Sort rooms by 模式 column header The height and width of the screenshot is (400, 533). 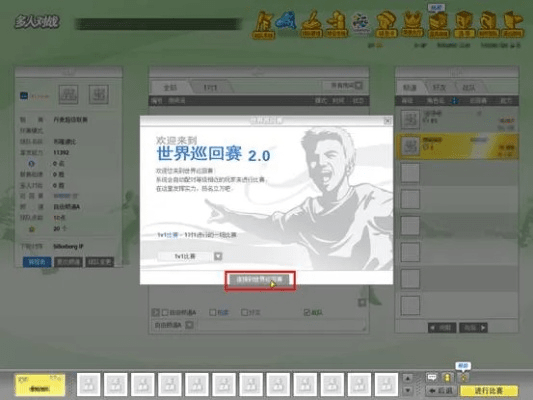coord(321,101)
